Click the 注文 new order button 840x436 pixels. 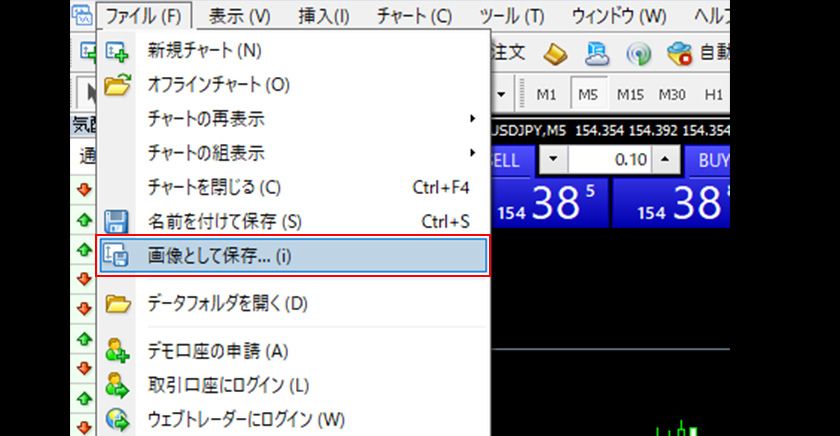pyautogui.click(x=507, y=52)
